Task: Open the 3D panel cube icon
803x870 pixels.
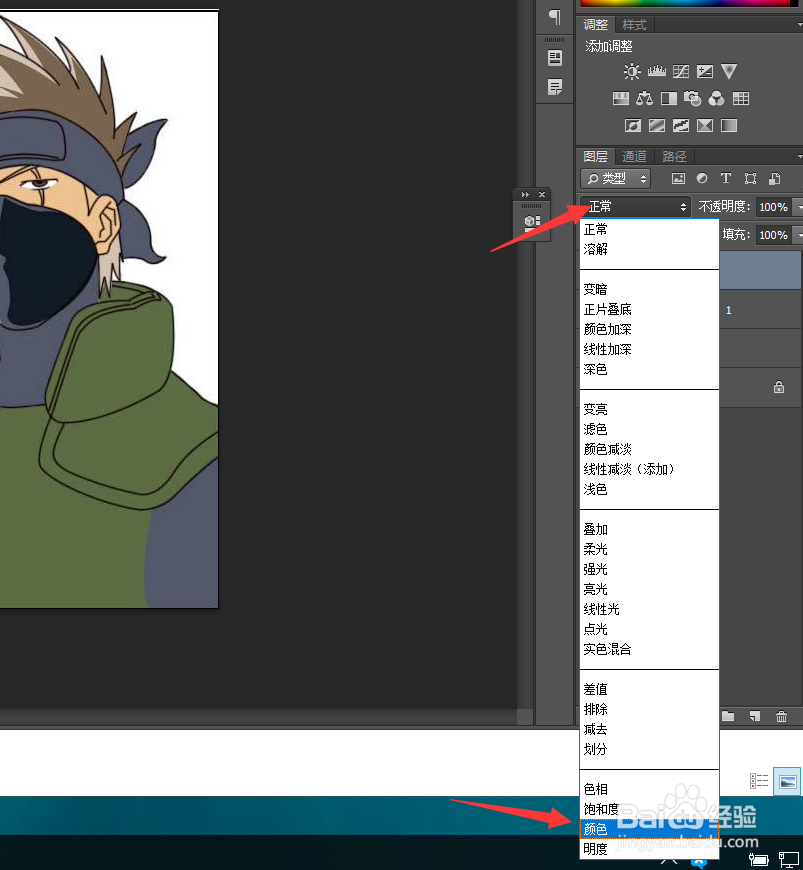Action: [532, 222]
